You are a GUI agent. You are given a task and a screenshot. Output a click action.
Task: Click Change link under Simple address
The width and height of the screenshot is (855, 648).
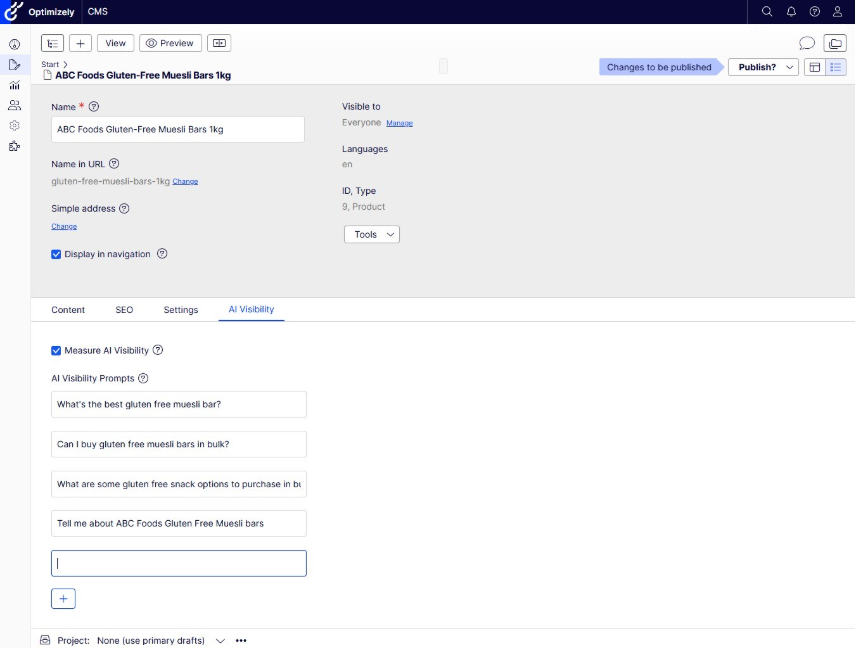click(64, 226)
